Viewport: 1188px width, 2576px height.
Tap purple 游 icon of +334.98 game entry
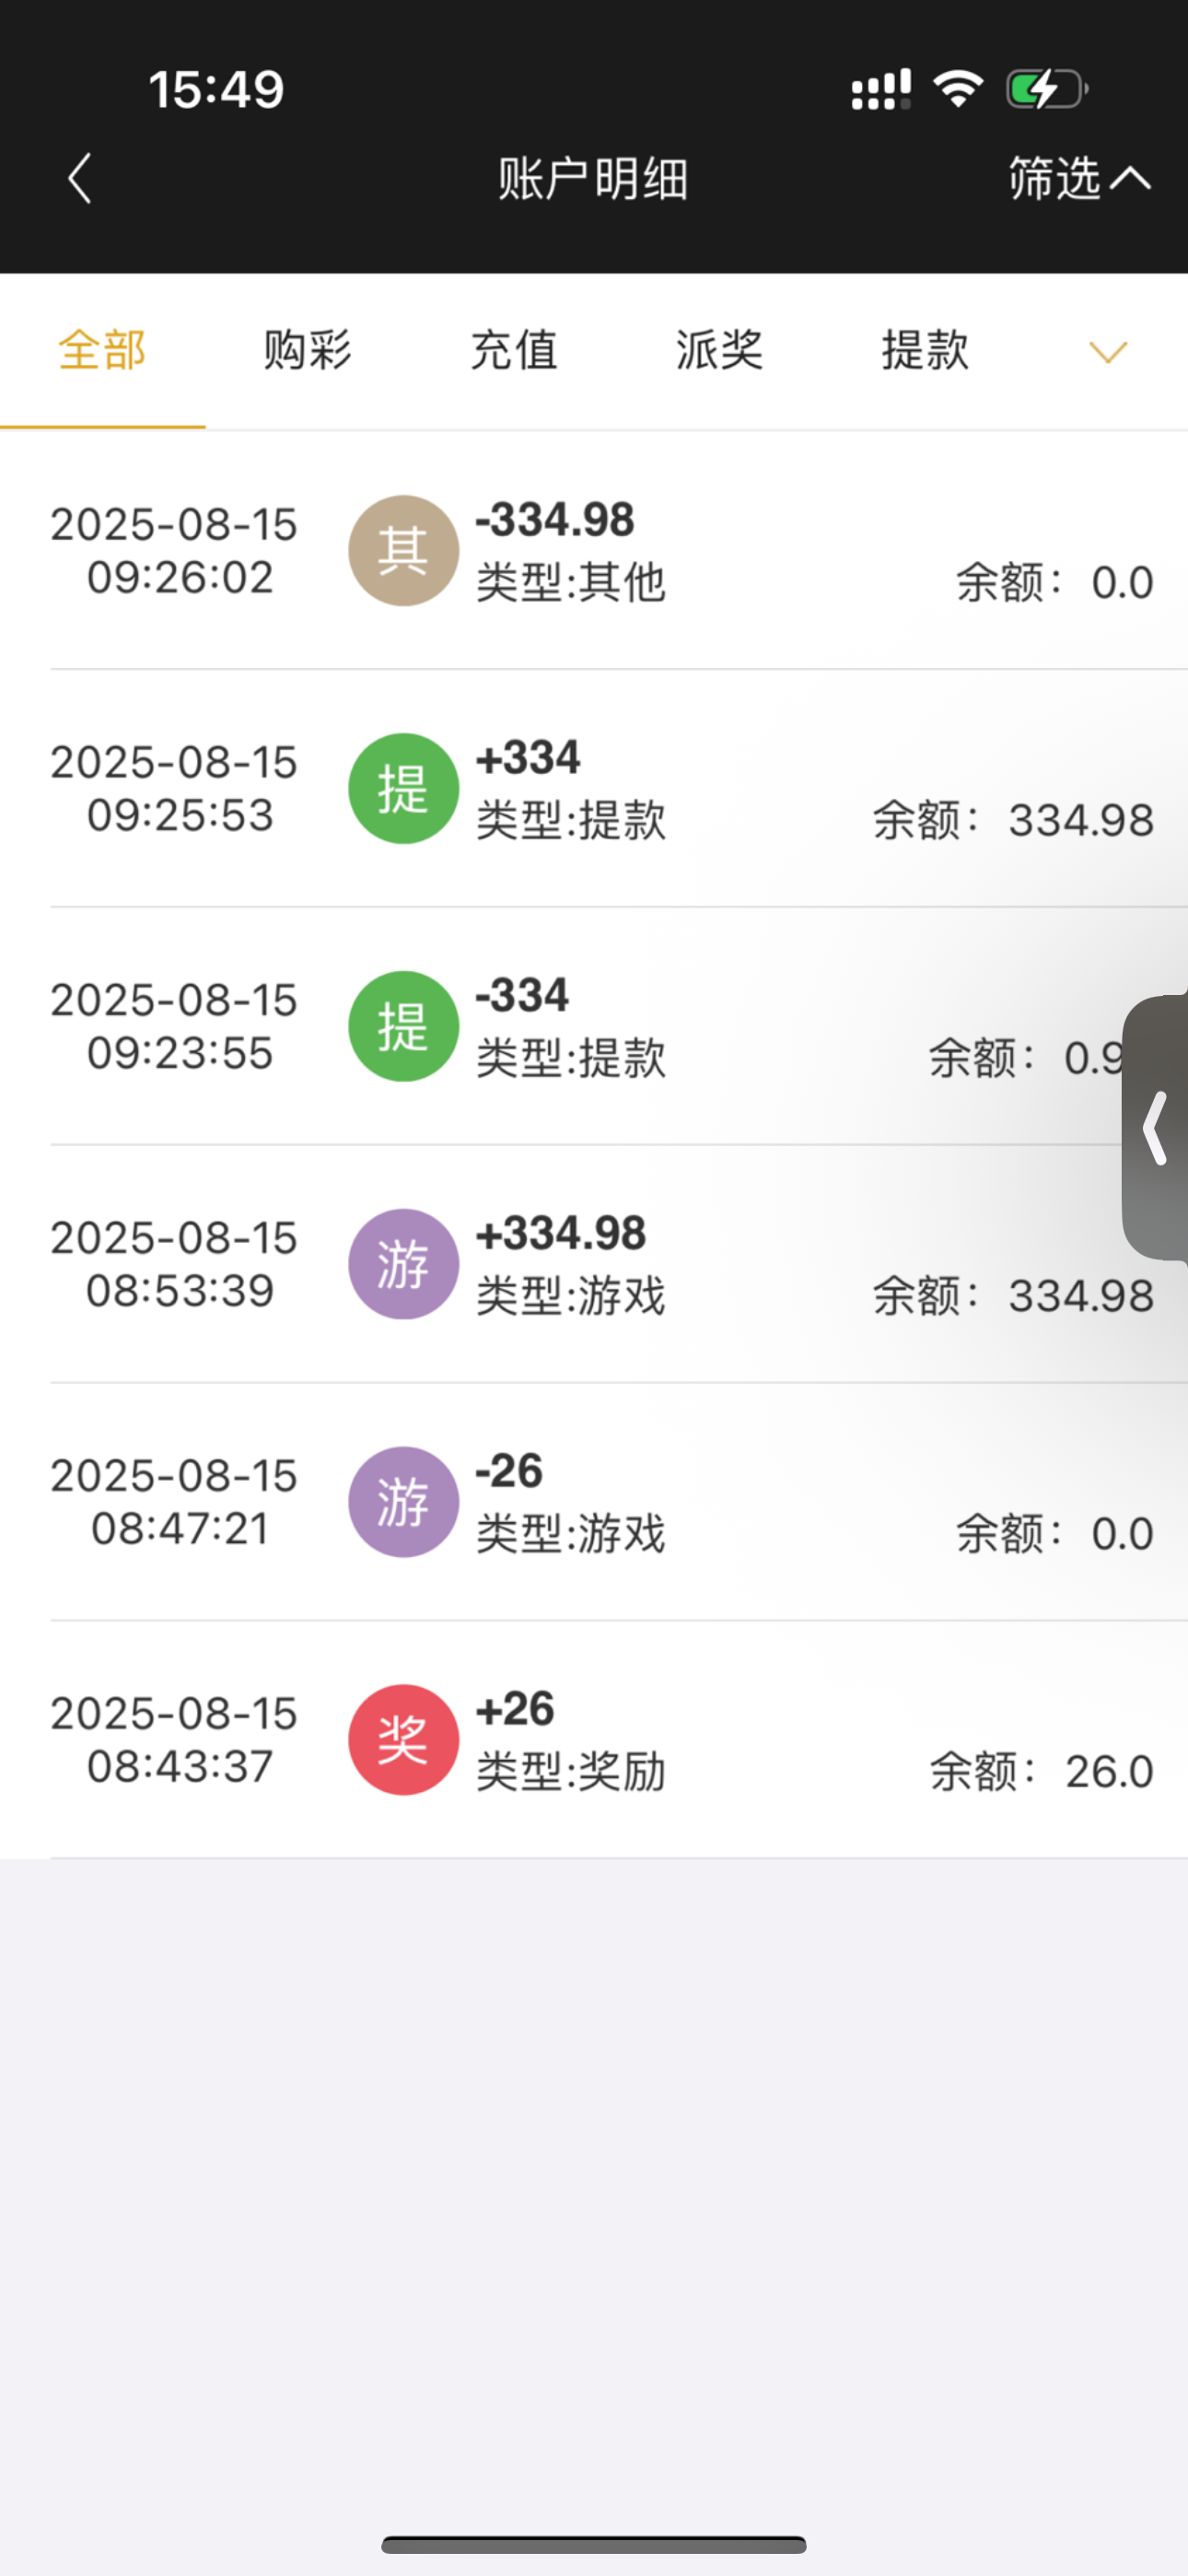pyautogui.click(x=403, y=1264)
